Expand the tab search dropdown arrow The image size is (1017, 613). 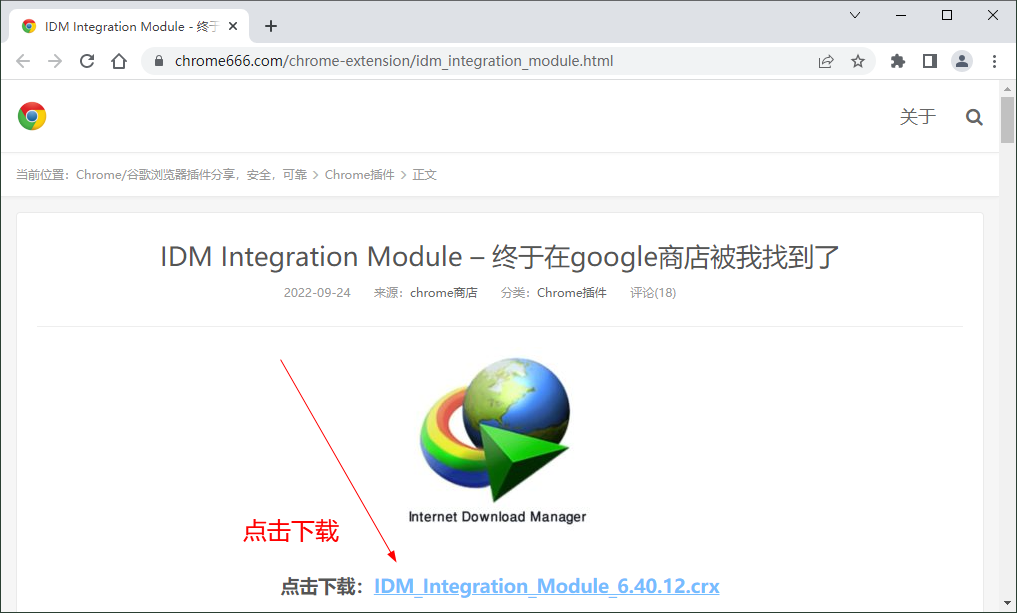855,15
